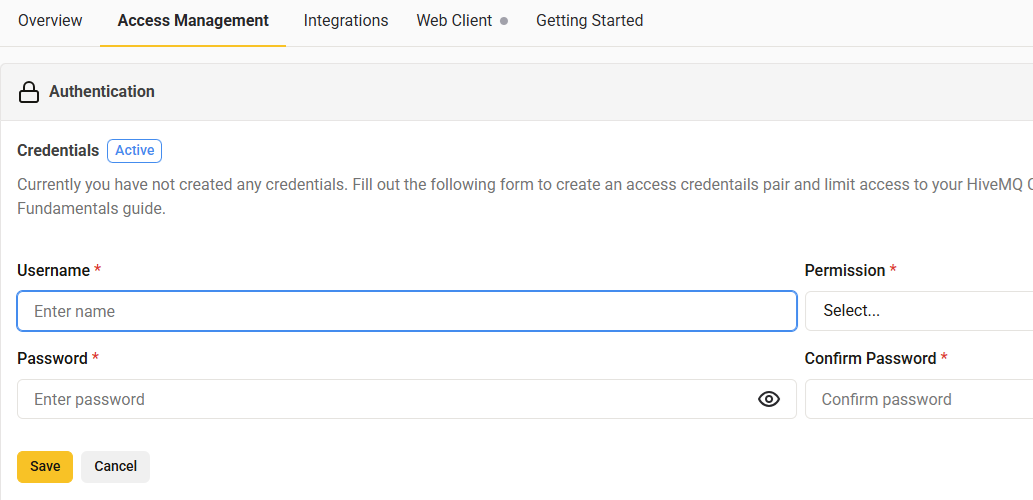Select the Access Management tab
The image size is (1033, 500).
(x=193, y=21)
